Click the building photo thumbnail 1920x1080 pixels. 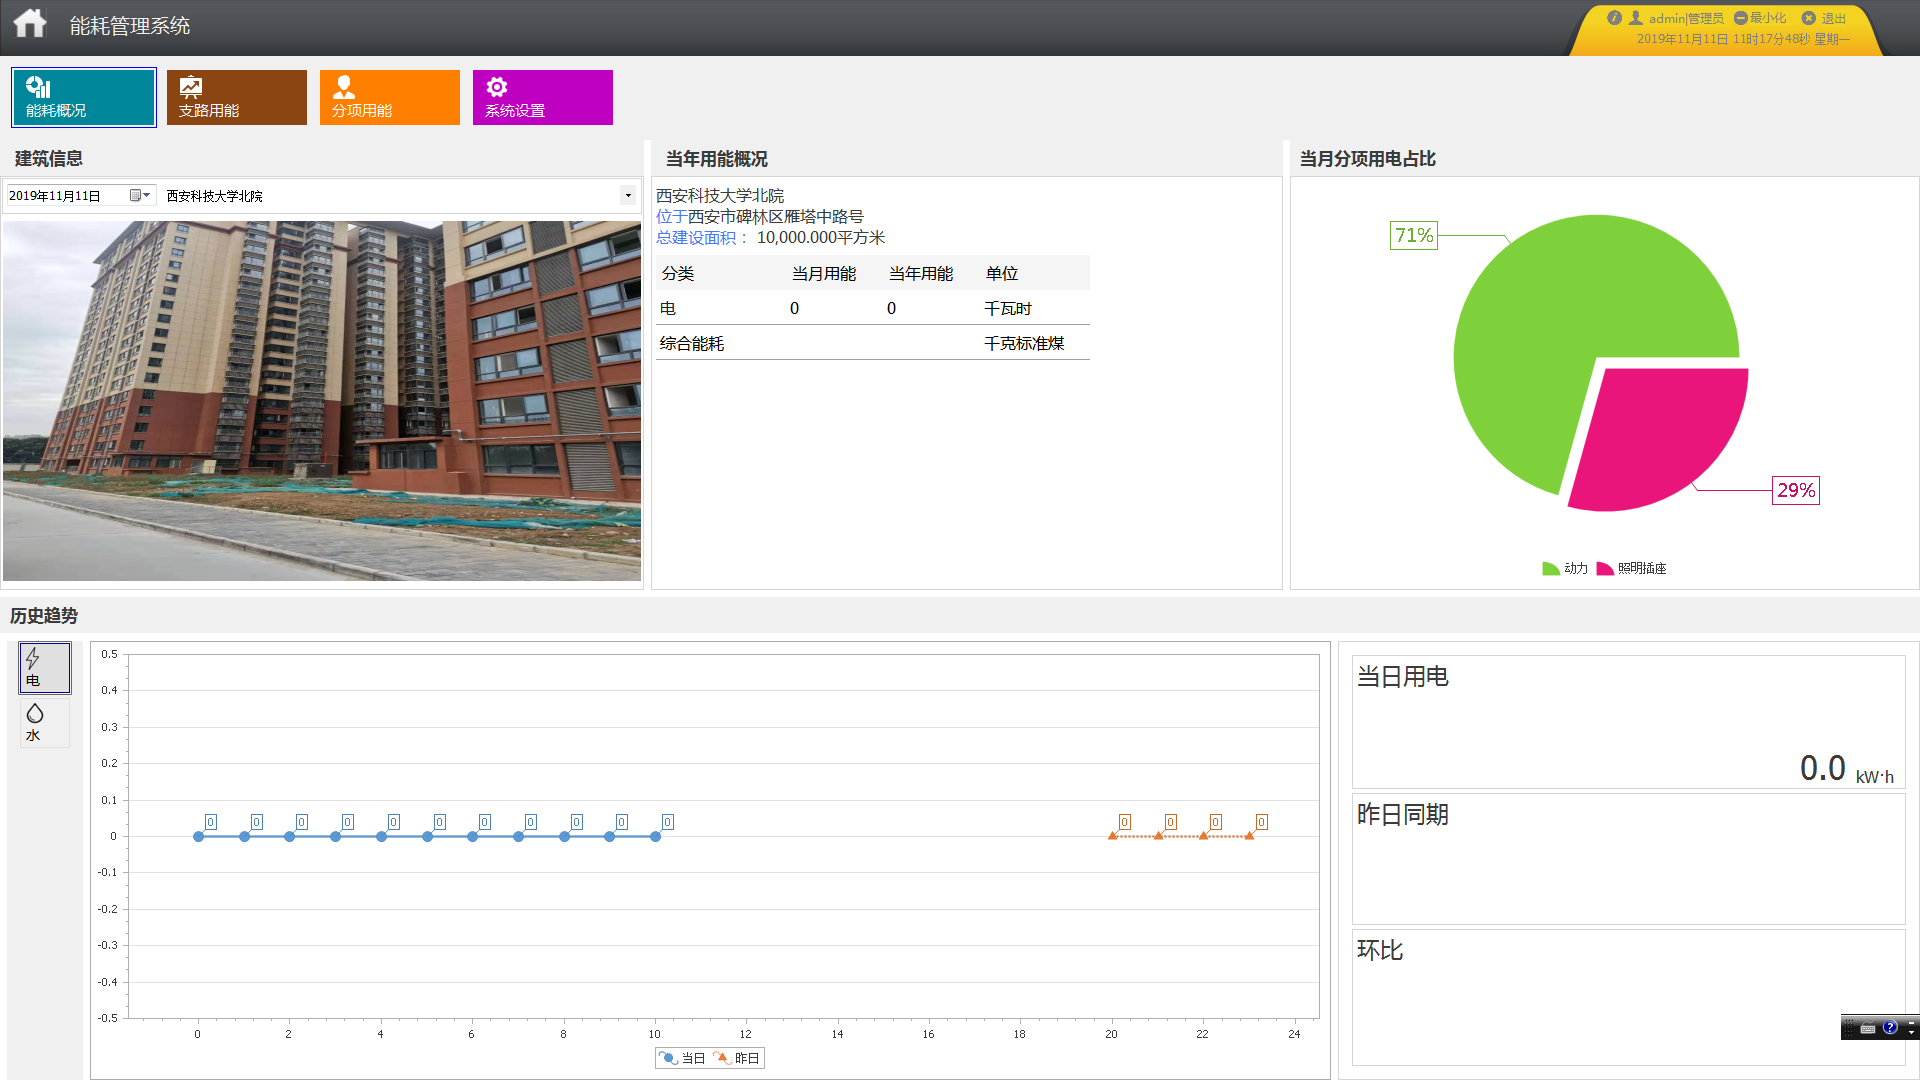322,400
